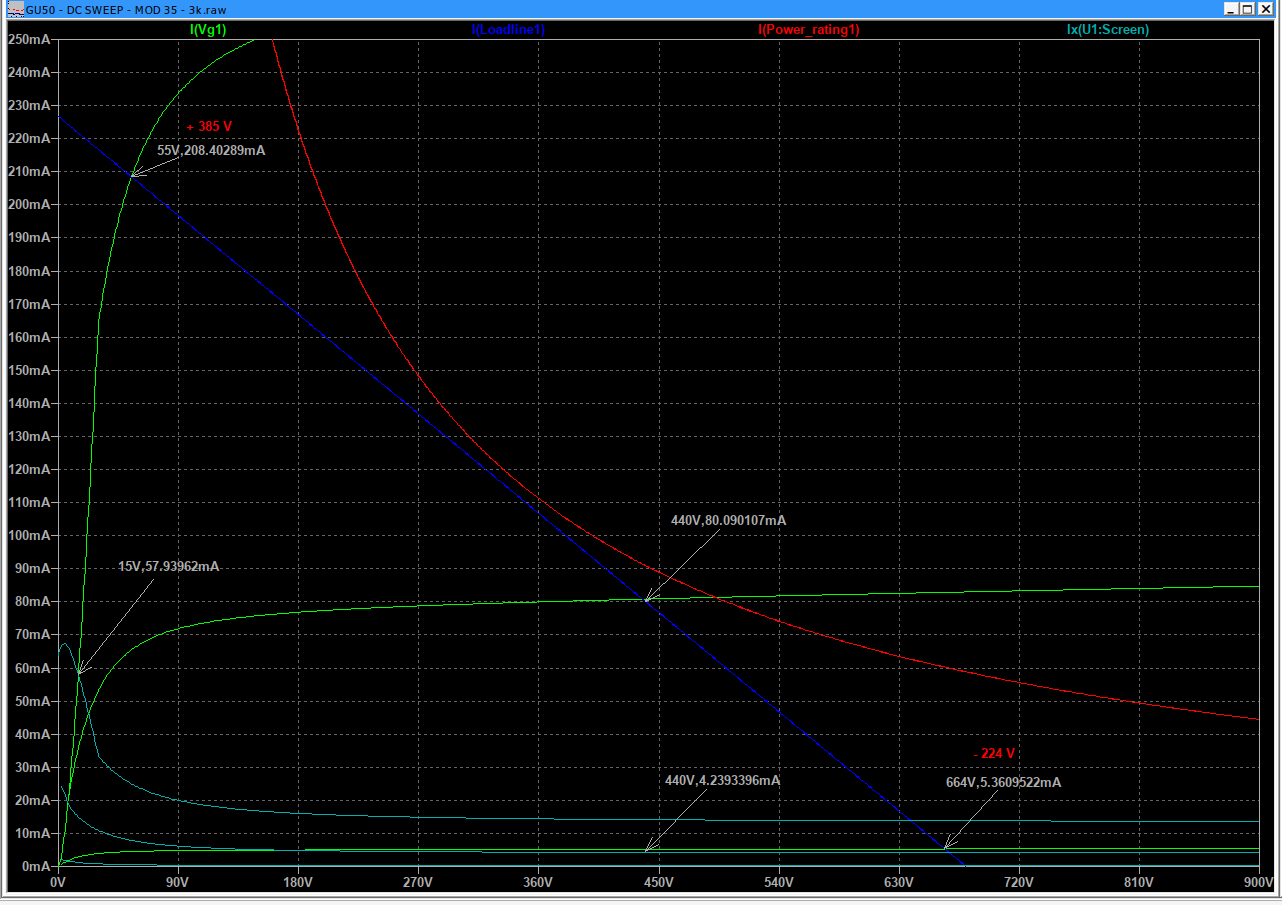Image resolution: width=1282 pixels, height=905 pixels.
Task: Click the 900V label on horizontal axis
Action: (x=1258, y=883)
